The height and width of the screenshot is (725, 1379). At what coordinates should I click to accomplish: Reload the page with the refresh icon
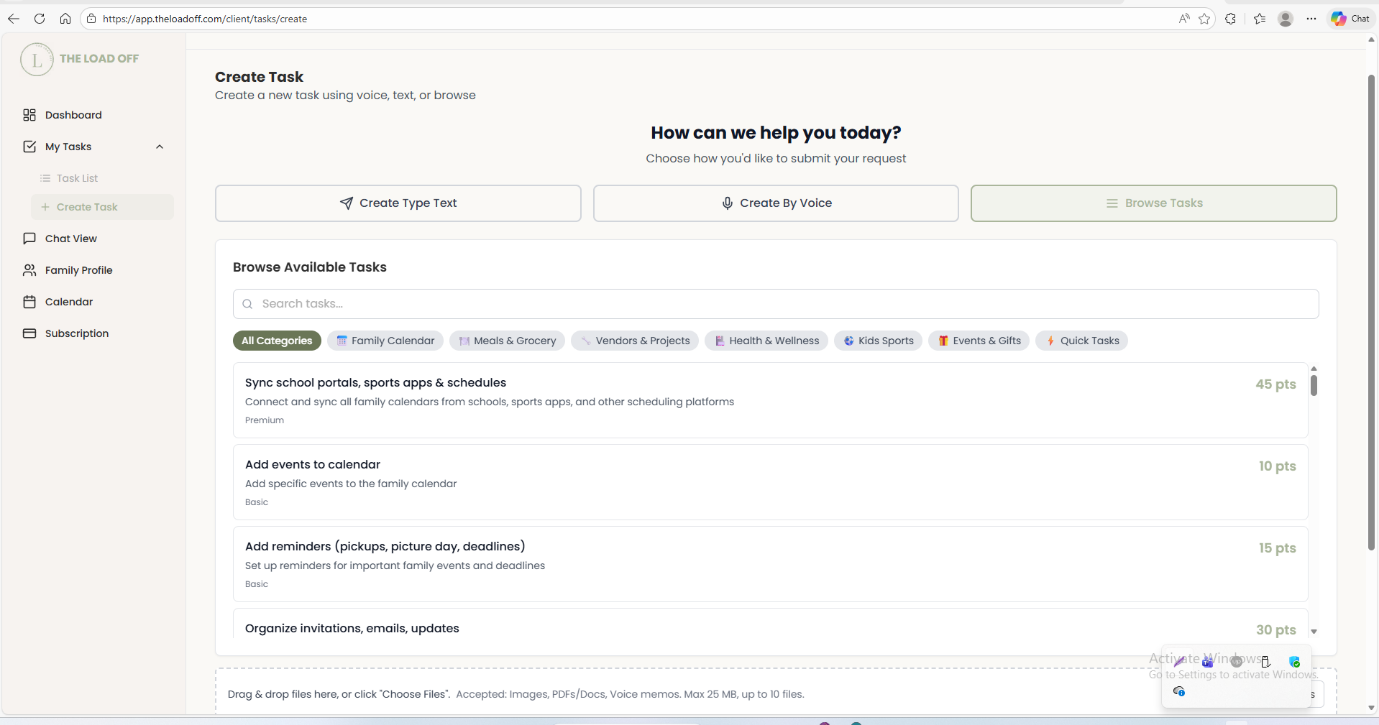click(x=40, y=19)
